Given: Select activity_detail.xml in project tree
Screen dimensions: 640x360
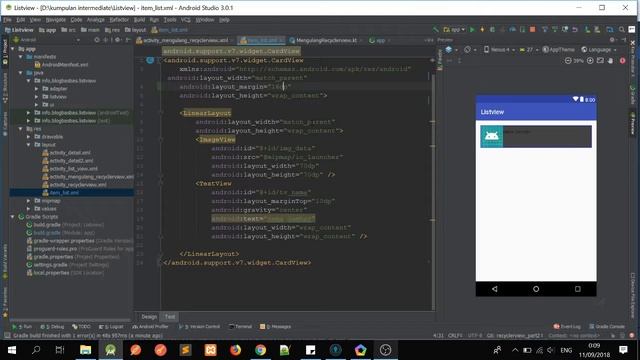Looking at the screenshot, I should point(66,153).
